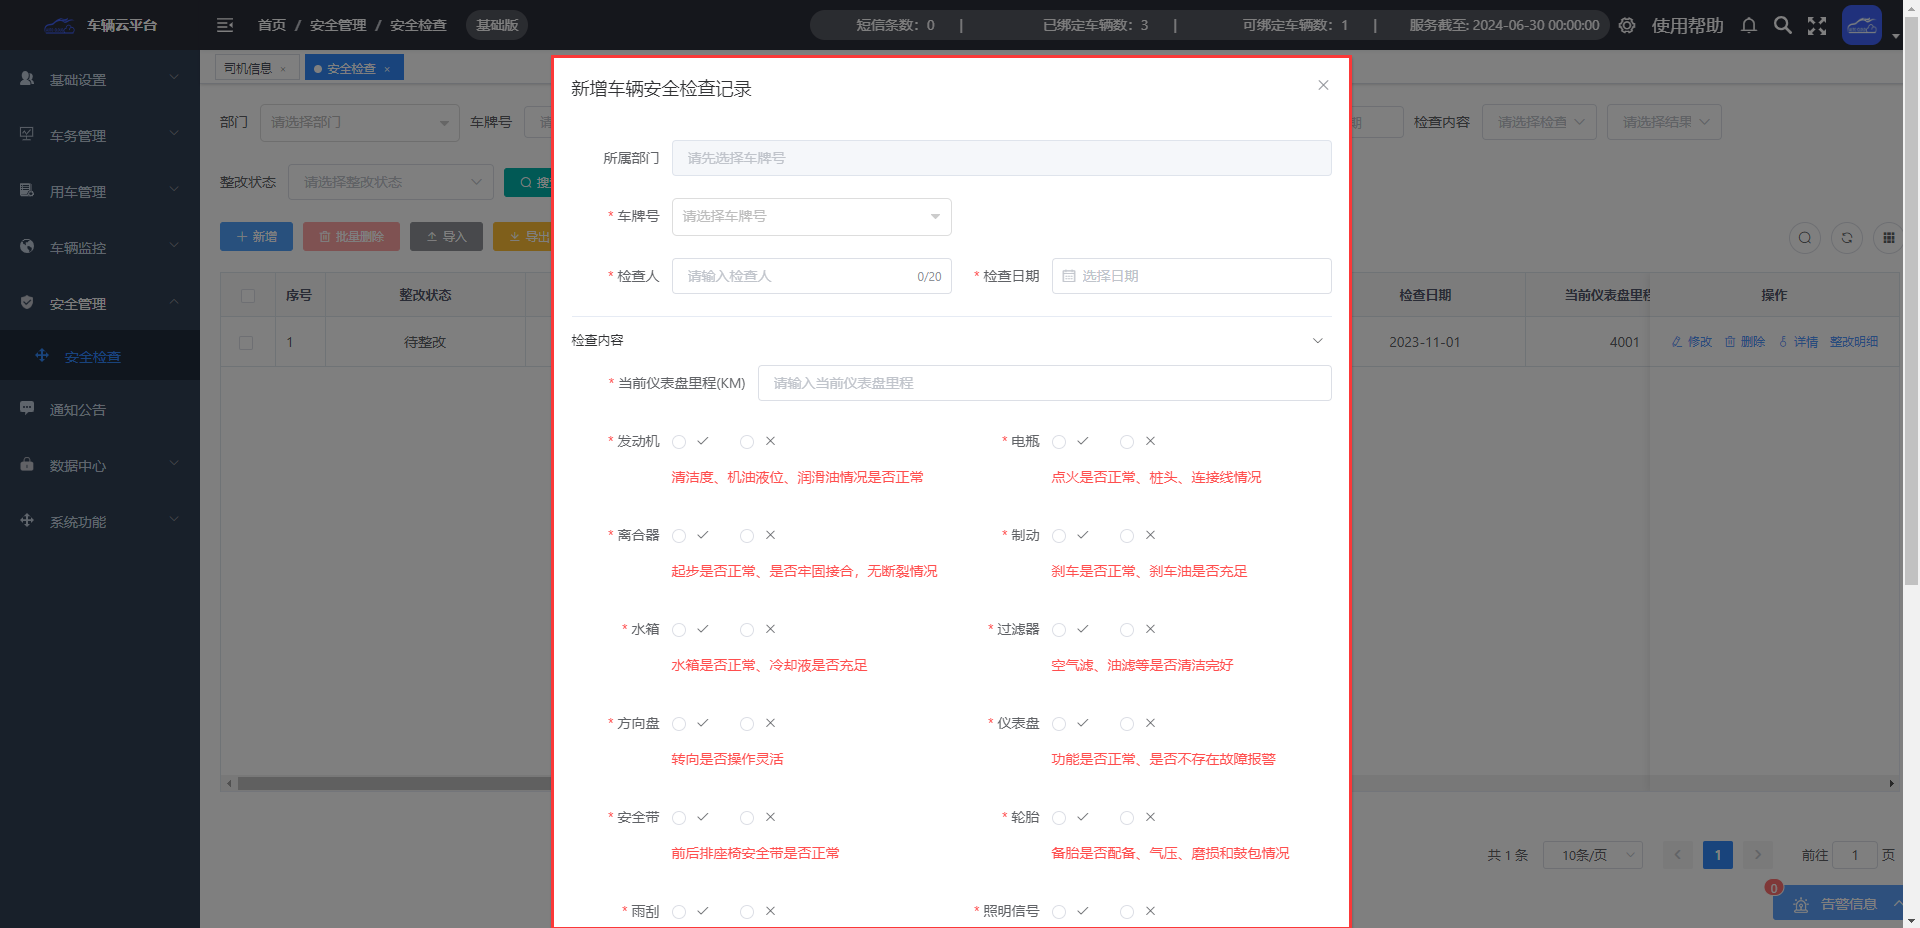Click 删除 link in row 1

point(1745,342)
